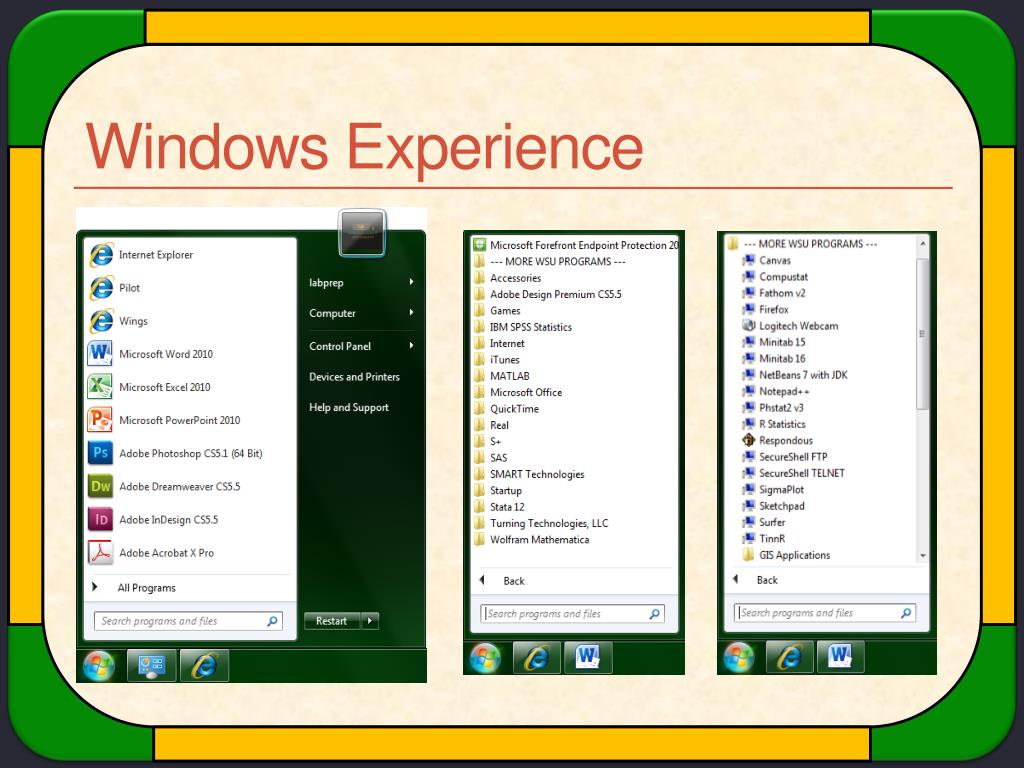Screen dimensions: 1024x768
Task: Open the Wolfram Mathematica folder
Action: point(532,539)
